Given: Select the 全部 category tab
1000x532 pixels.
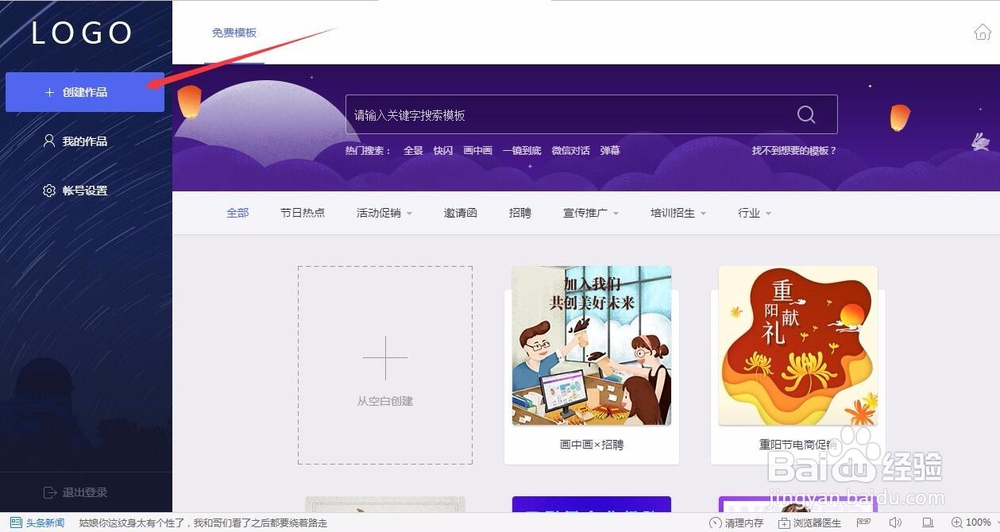Looking at the screenshot, I should click(x=237, y=213).
